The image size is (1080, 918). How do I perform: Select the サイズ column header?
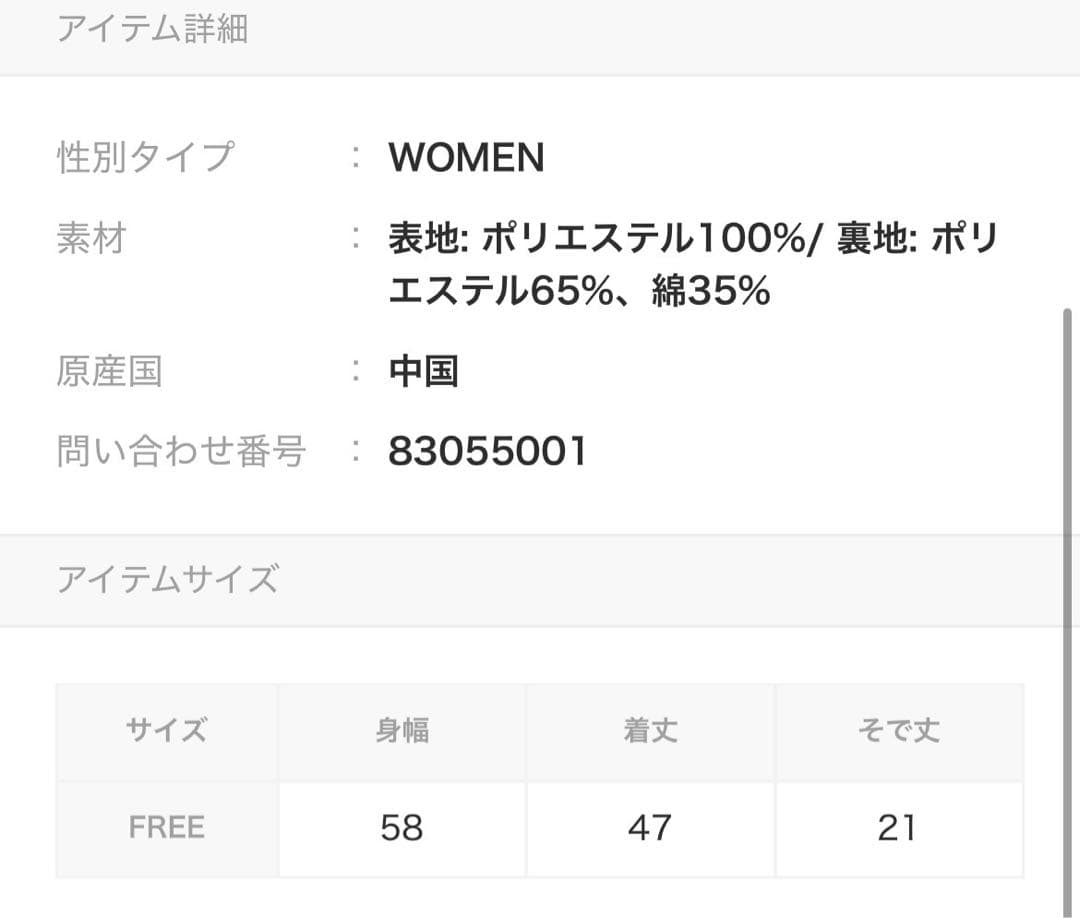click(x=167, y=731)
